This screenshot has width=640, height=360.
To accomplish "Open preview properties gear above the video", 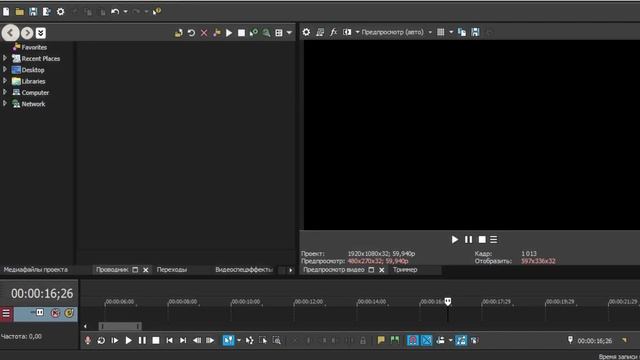I will pyautogui.click(x=306, y=32).
